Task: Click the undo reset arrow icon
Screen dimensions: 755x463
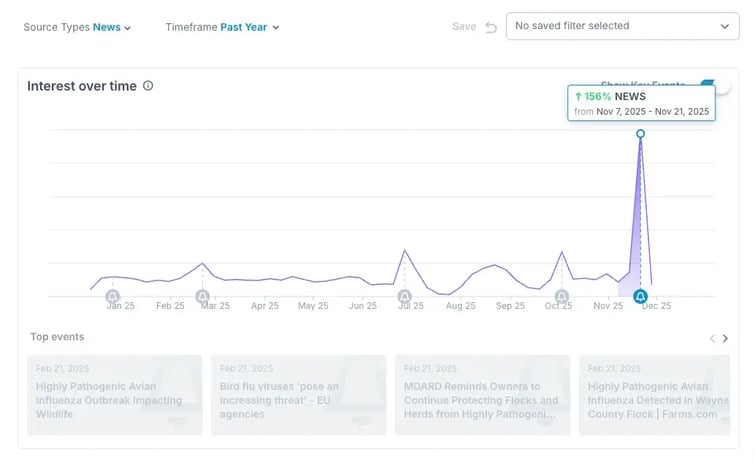Action: (491, 27)
